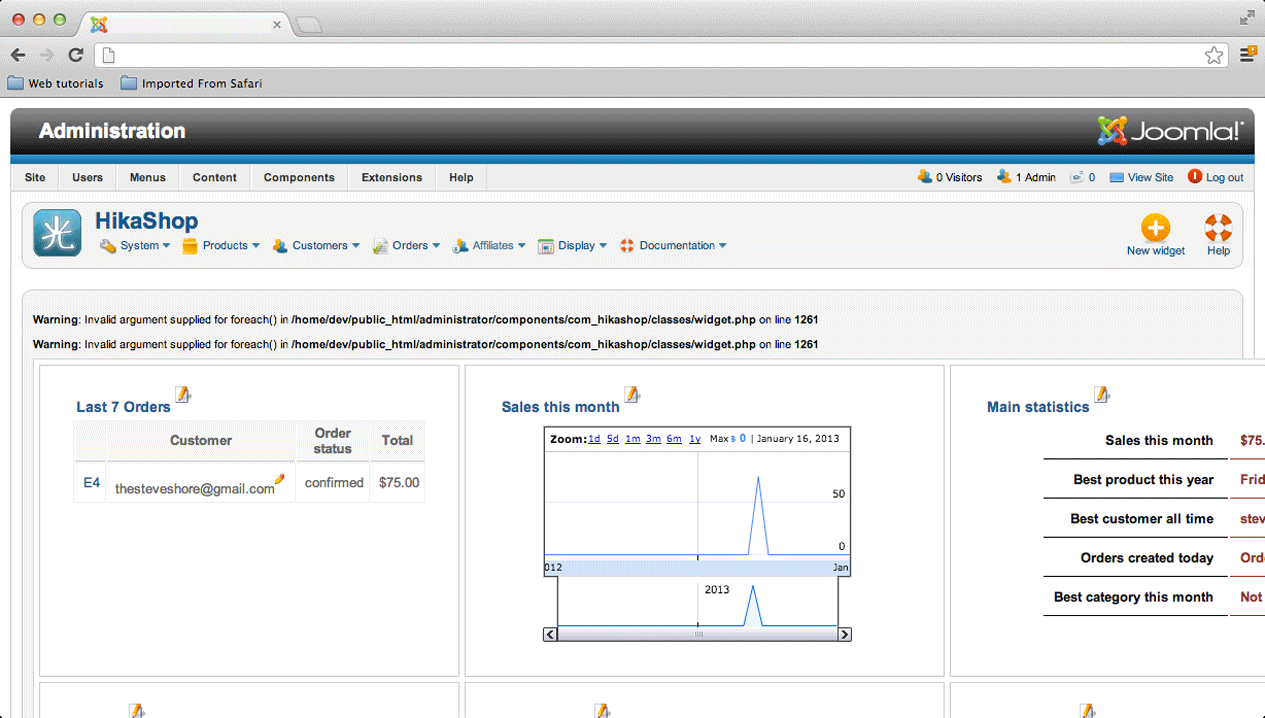Close the current browser tab
This screenshot has width=1265, height=718.
(x=277, y=25)
